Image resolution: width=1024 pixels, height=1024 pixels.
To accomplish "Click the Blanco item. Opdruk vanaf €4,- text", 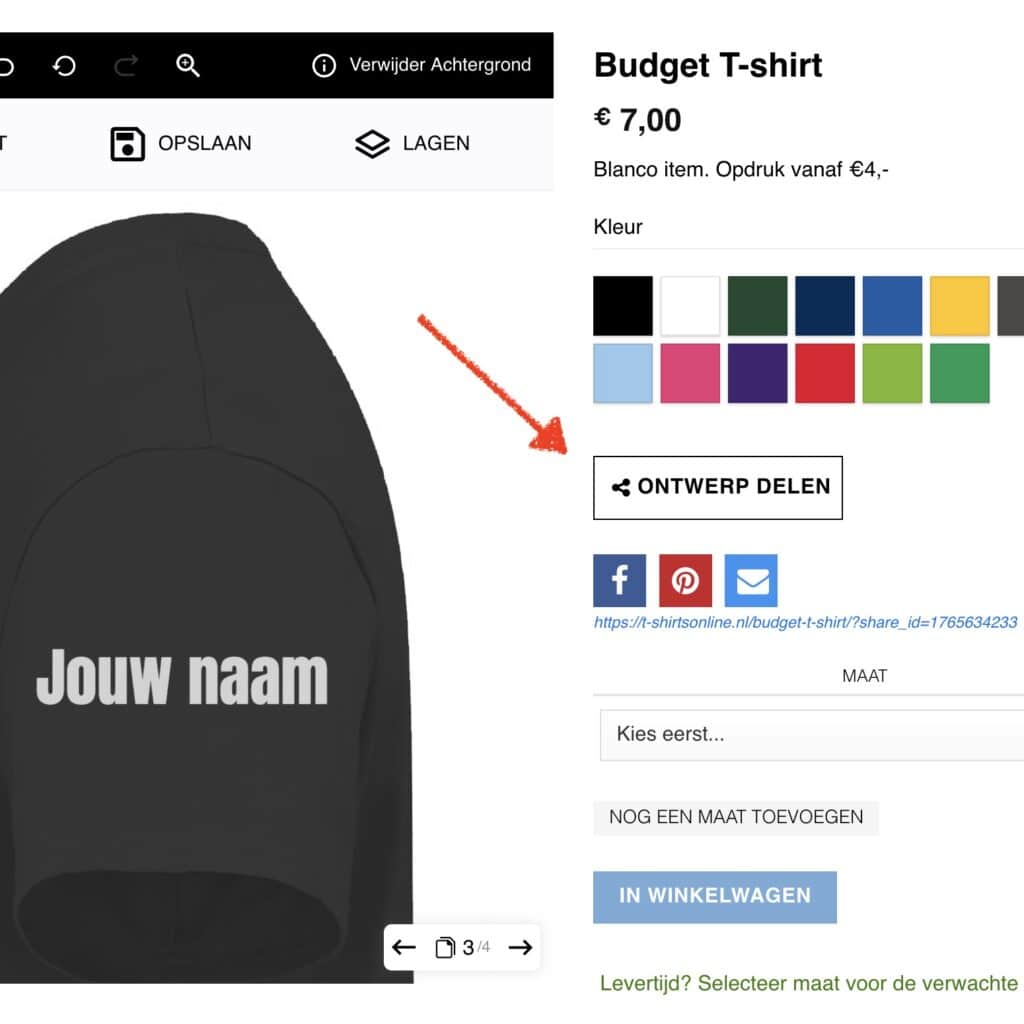I will coord(741,170).
